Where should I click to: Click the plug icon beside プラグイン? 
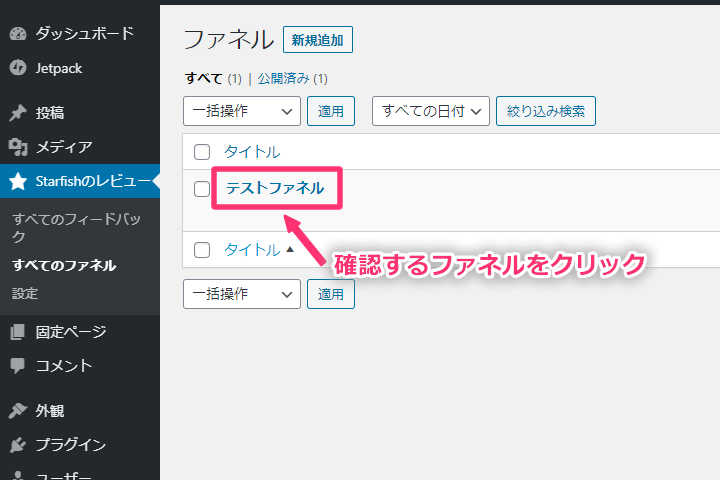18,445
